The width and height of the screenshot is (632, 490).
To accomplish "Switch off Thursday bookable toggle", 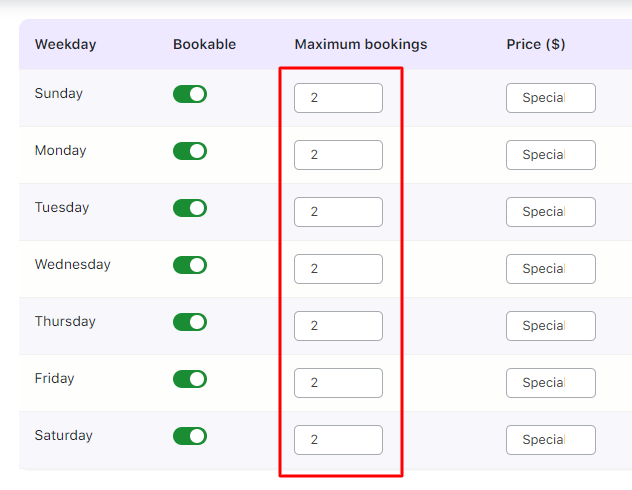I will [190, 322].
